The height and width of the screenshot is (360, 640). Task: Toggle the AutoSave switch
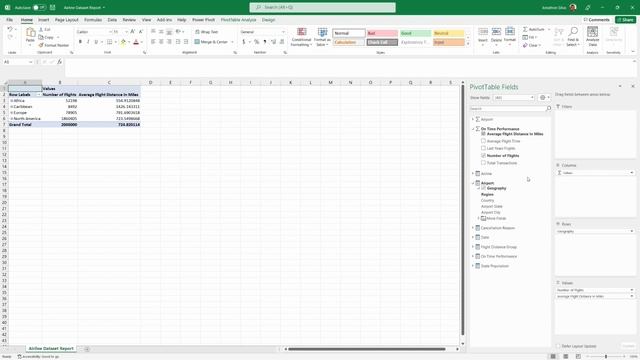coord(39,8)
